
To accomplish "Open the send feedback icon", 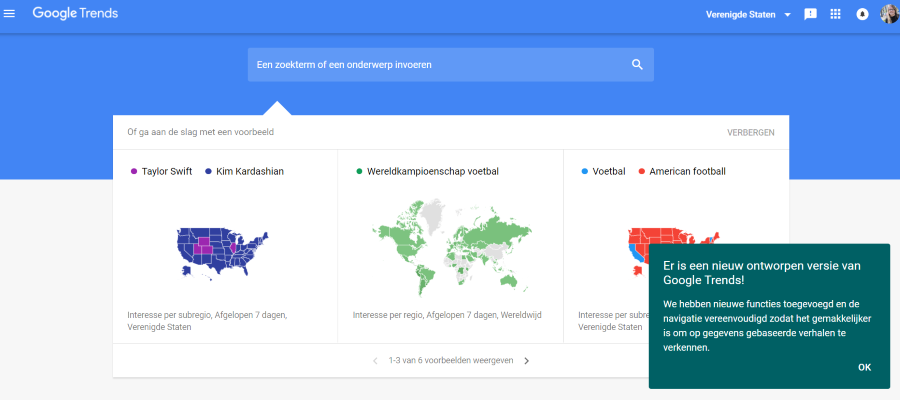I will [811, 14].
